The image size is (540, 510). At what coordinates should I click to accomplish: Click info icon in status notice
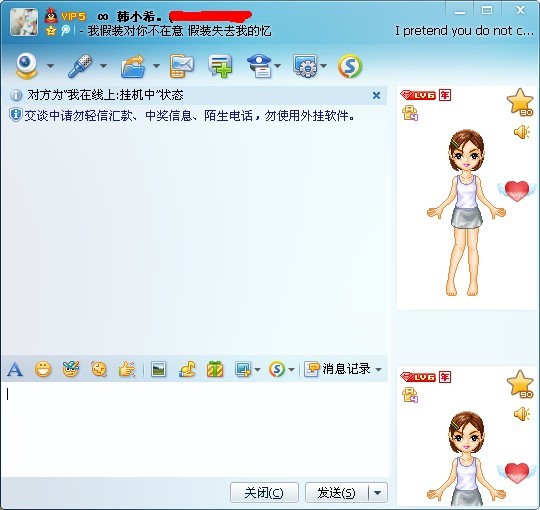(16, 95)
